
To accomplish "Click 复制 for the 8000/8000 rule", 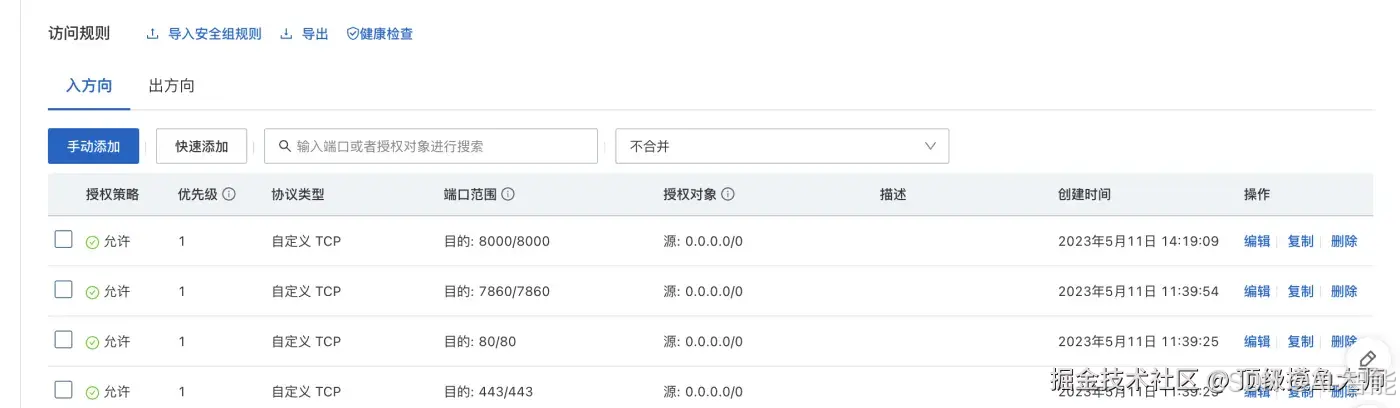I will coord(1301,241).
